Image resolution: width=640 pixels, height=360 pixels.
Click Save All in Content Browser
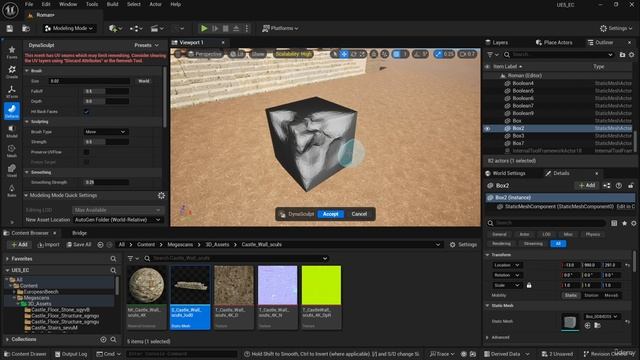tap(79, 244)
